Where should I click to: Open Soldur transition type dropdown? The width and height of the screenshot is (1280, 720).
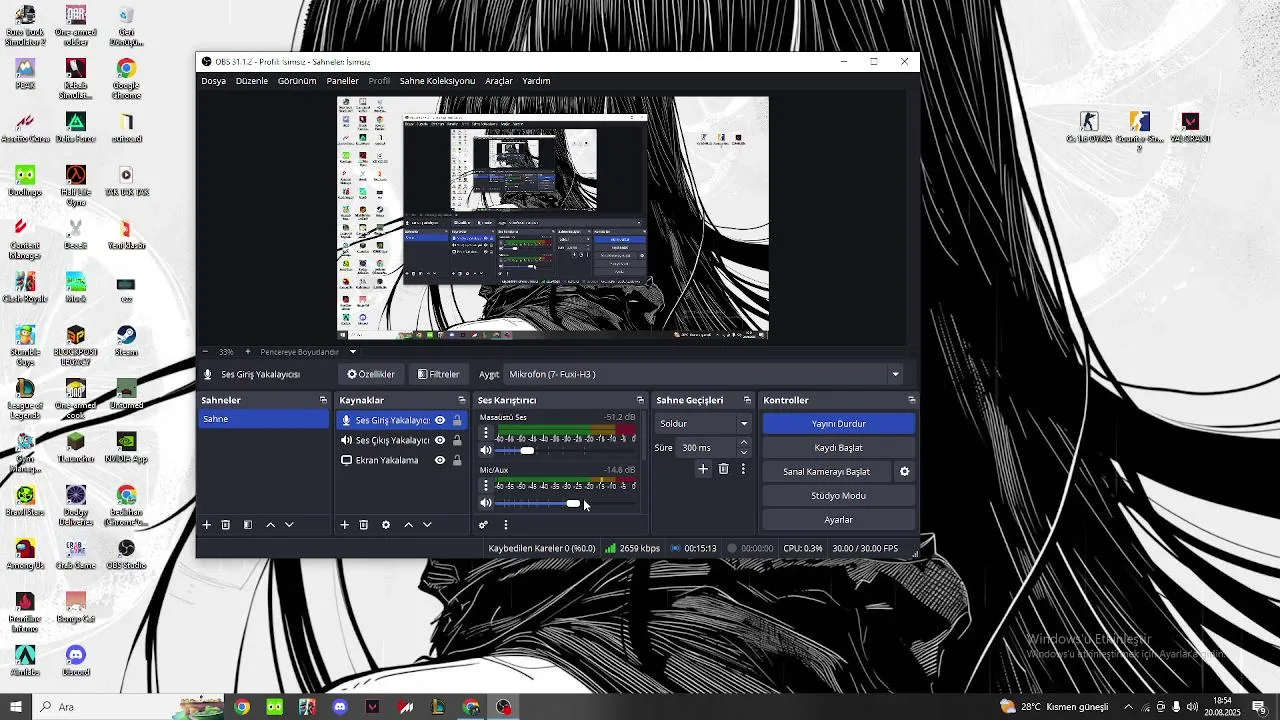pyautogui.click(x=703, y=424)
